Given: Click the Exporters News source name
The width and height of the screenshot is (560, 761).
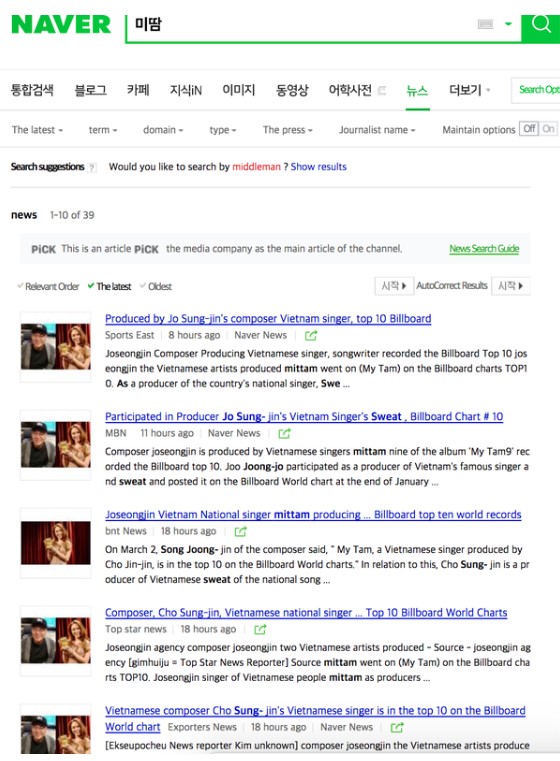Looking at the screenshot, I should click(x=202, y=728).
